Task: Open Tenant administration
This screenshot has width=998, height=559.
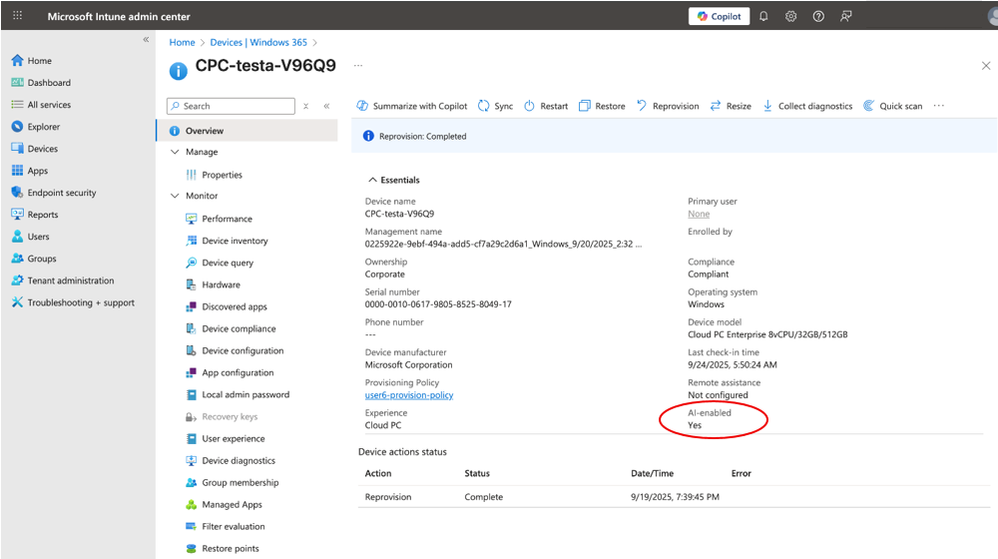Action: (63, 280)
